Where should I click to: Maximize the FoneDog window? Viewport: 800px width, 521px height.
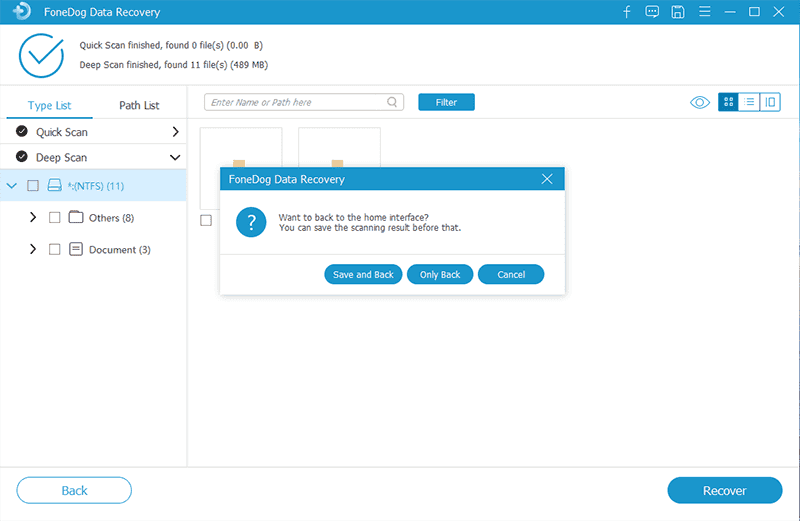point(754,12)
